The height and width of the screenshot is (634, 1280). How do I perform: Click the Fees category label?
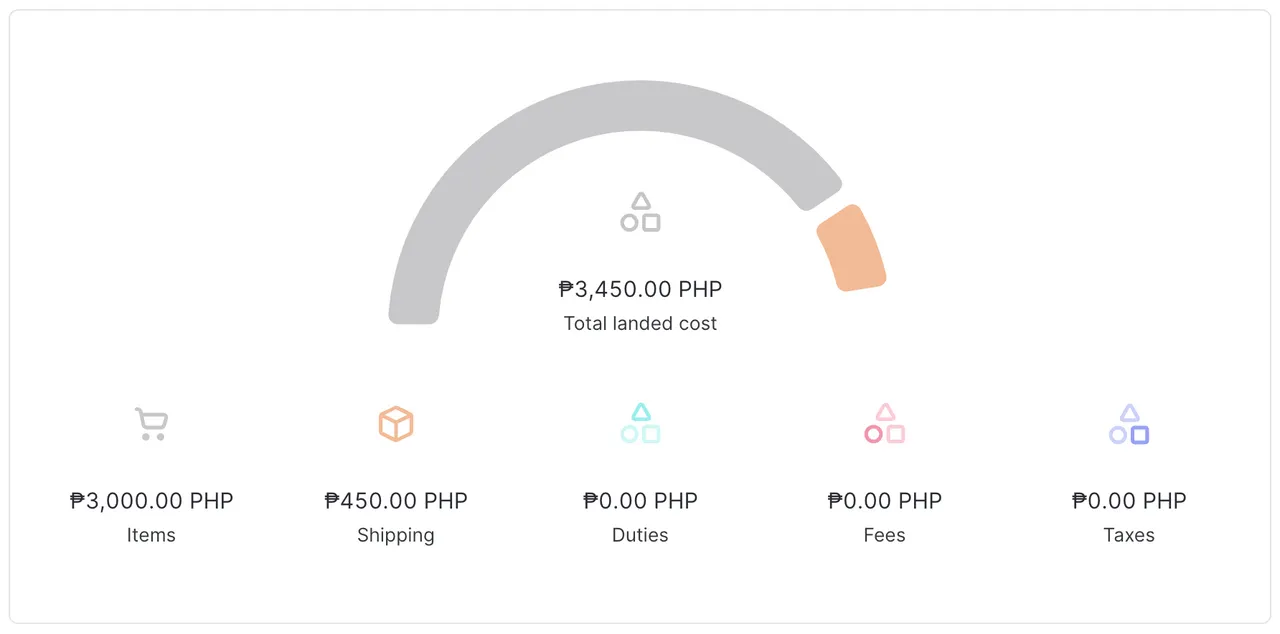point(884,535)
